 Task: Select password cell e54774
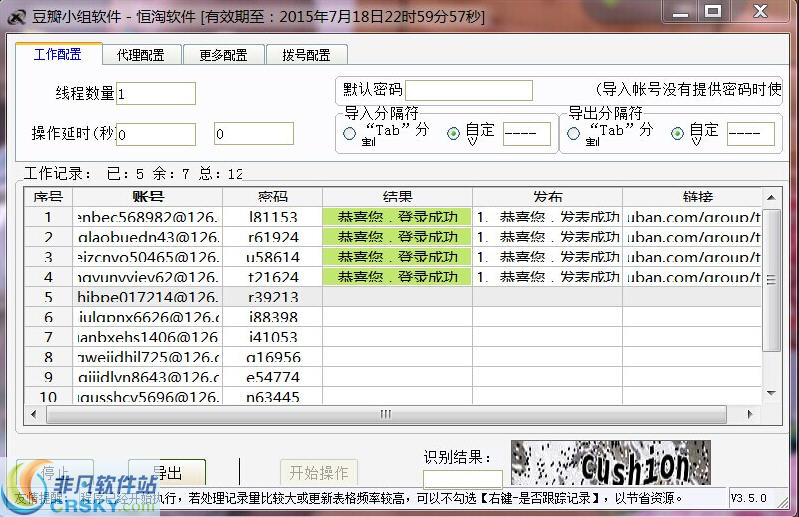(273, 377)
